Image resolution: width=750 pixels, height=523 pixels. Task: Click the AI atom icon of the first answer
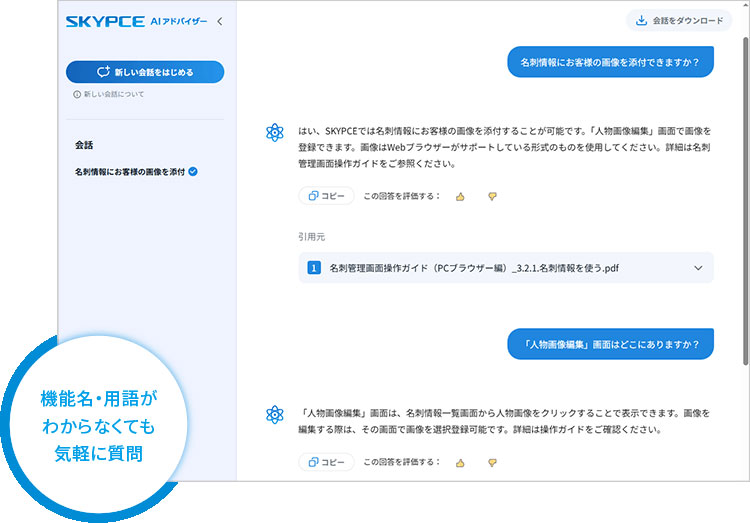(275, 133)
